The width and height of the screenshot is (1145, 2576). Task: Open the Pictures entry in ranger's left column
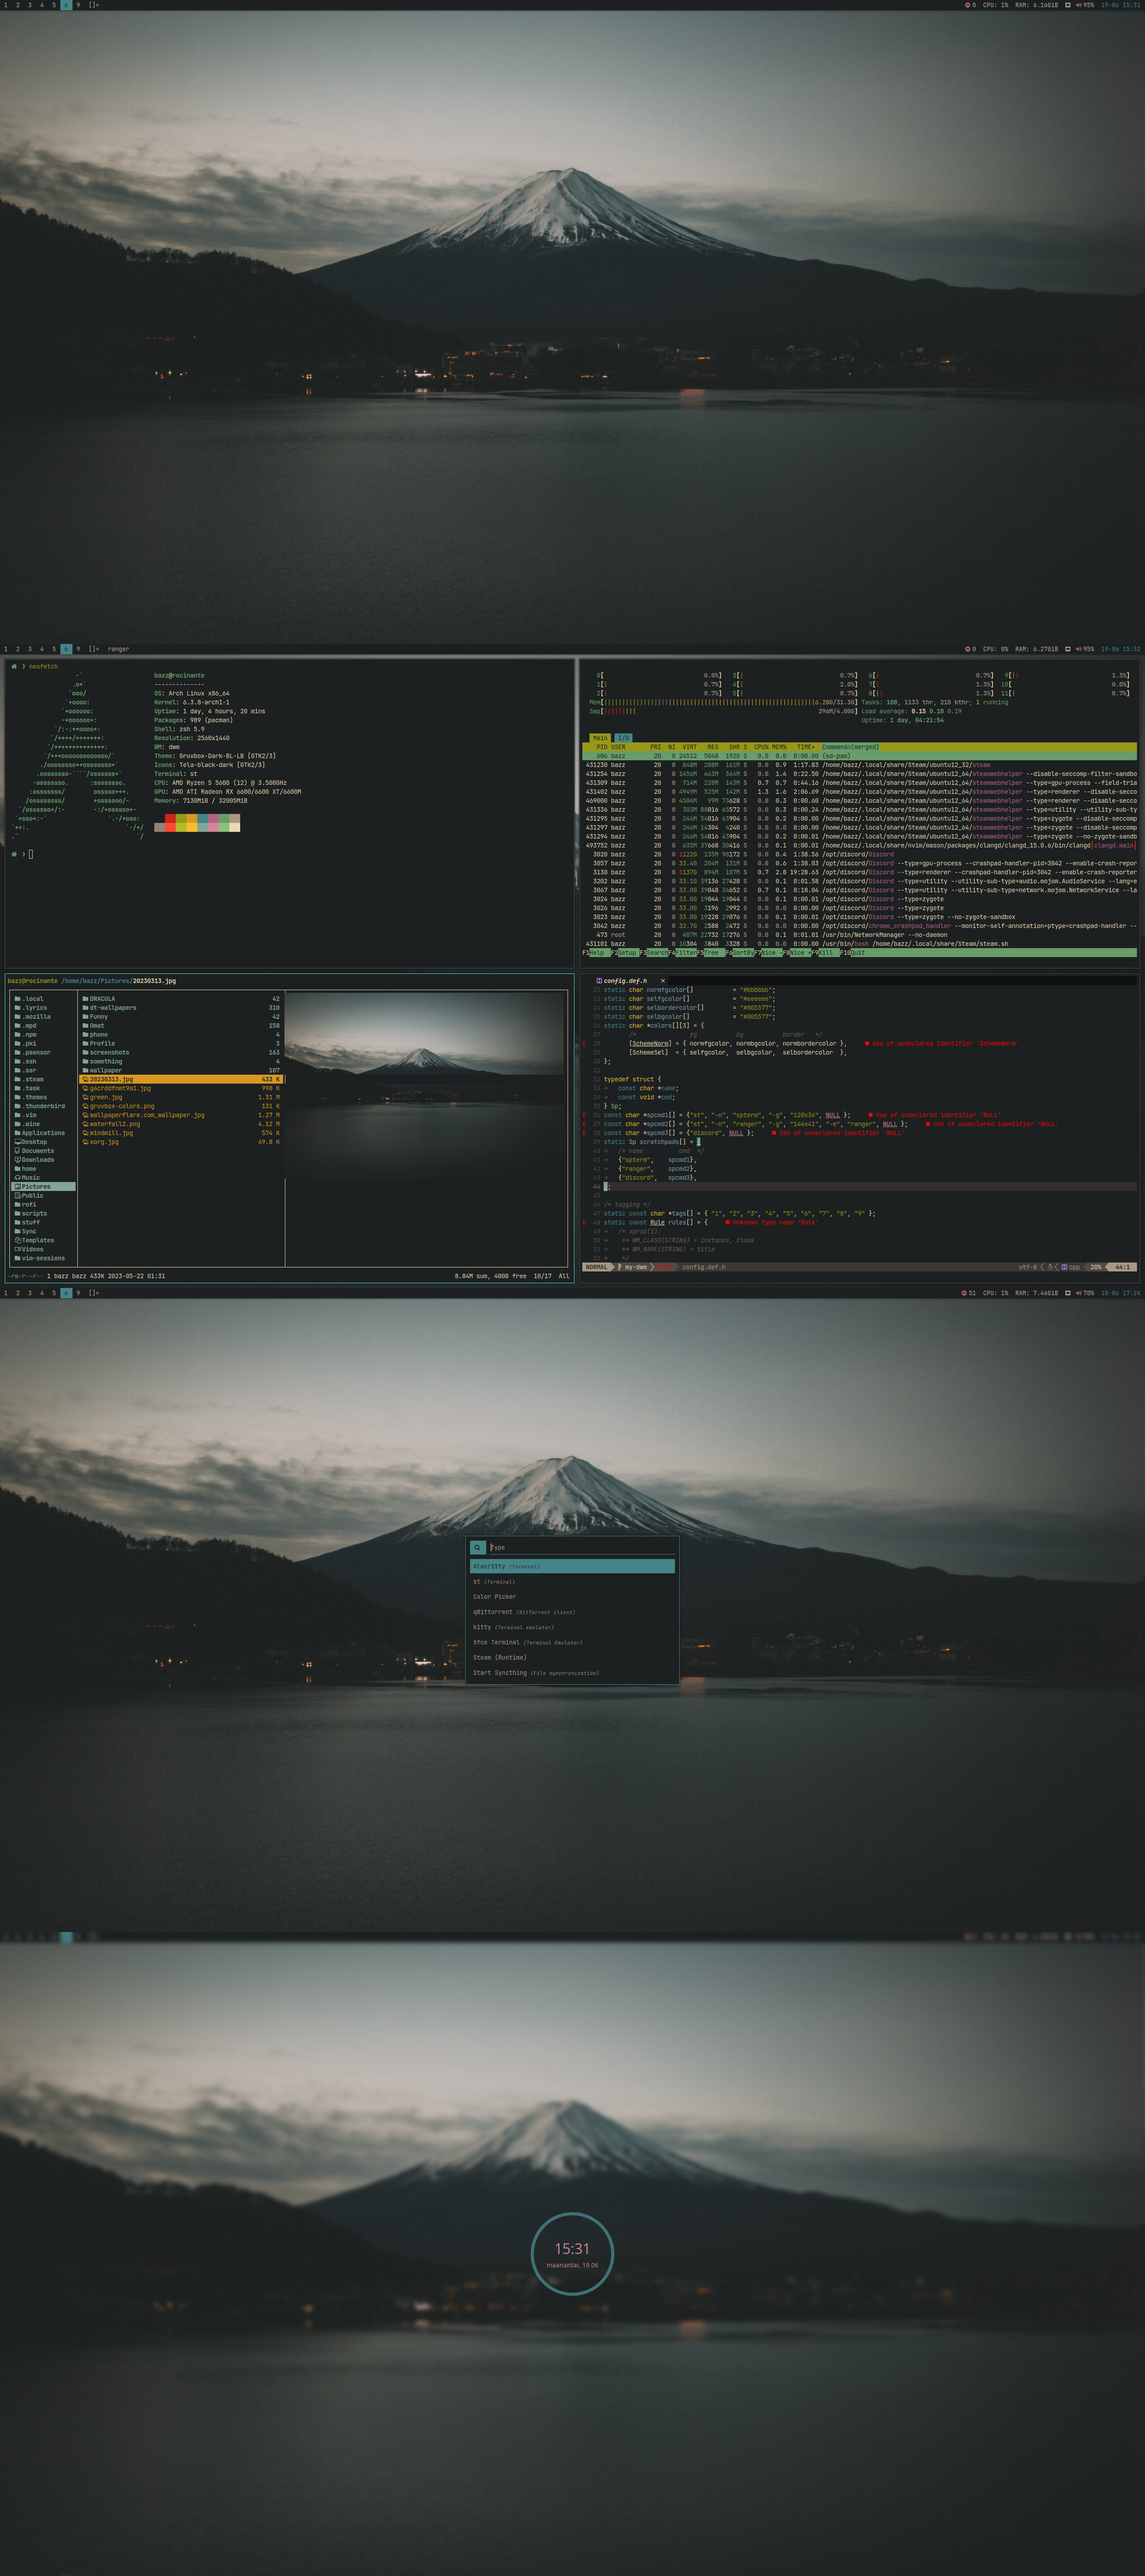click(43, 1187)
